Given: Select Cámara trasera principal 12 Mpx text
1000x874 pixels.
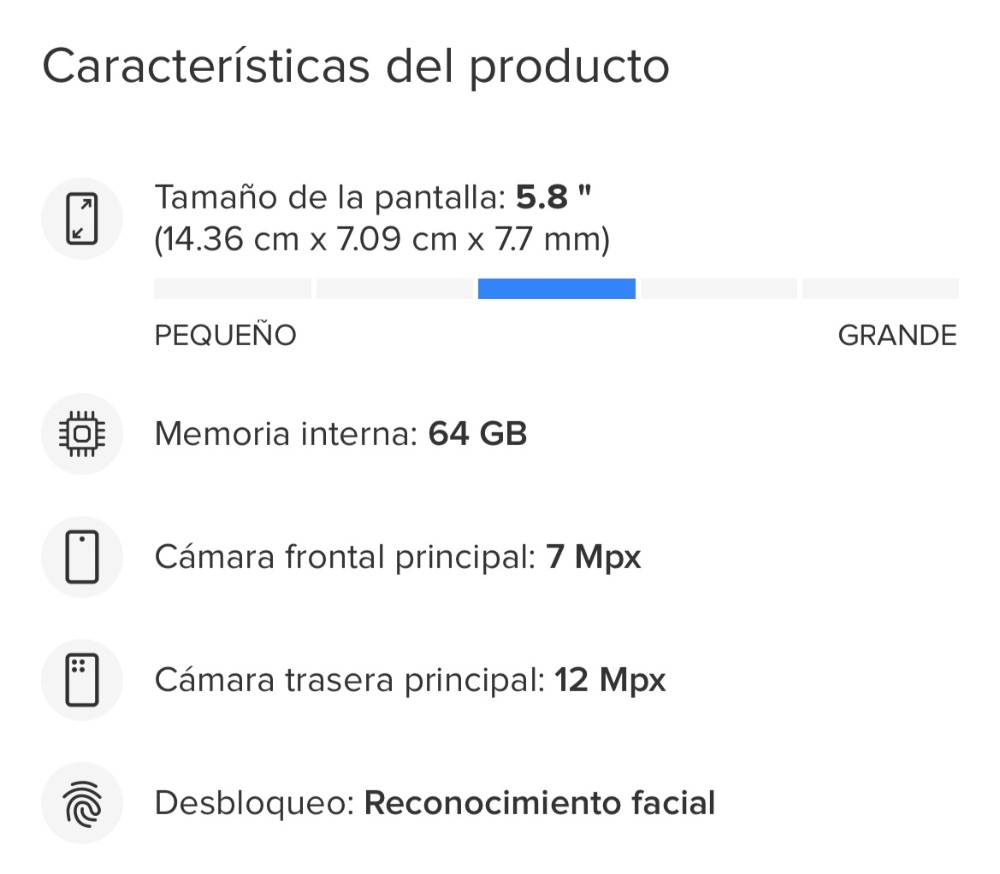Looking at the screenshot, I should (x=410, y=680).
